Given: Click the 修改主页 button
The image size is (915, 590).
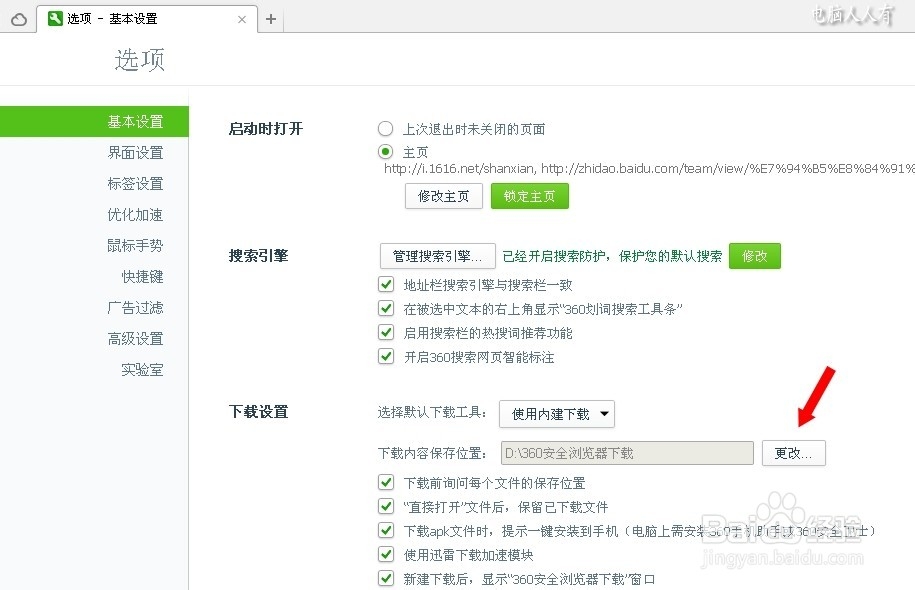Looking at the screenshot, I should coord(443,196).
